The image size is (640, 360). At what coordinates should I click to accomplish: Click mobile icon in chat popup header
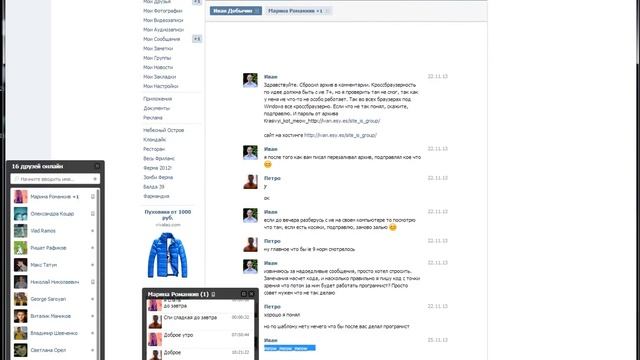click(213, 294)
